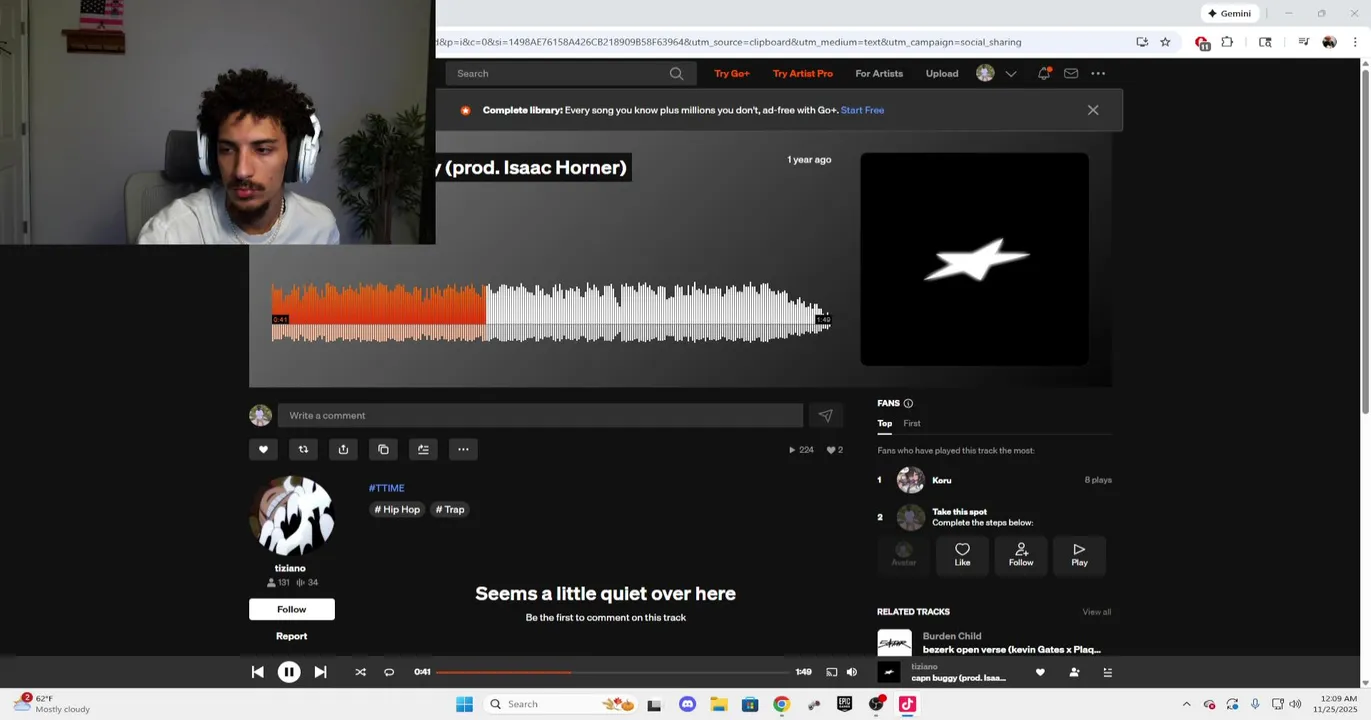Open the share icon below the comment box
The image size is (1371, 720).
click(343, 449)
